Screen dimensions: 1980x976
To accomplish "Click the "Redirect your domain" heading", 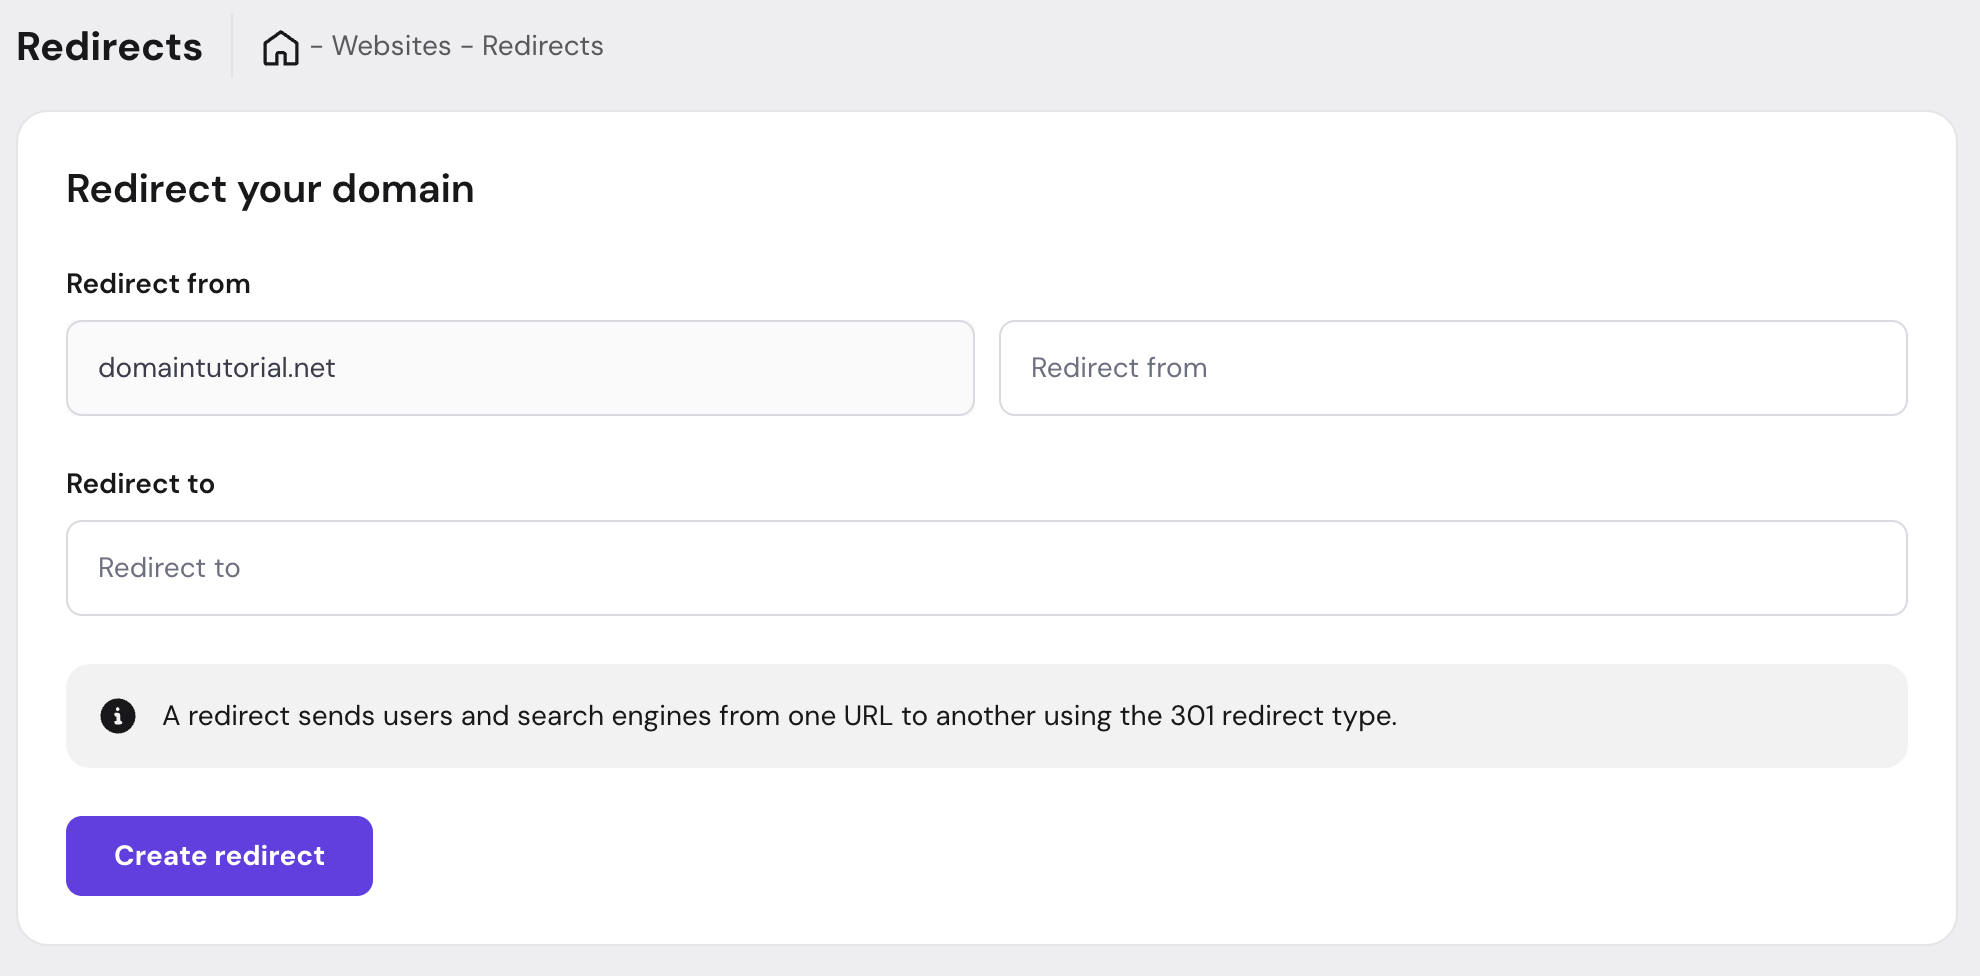I will pos(270,189).
